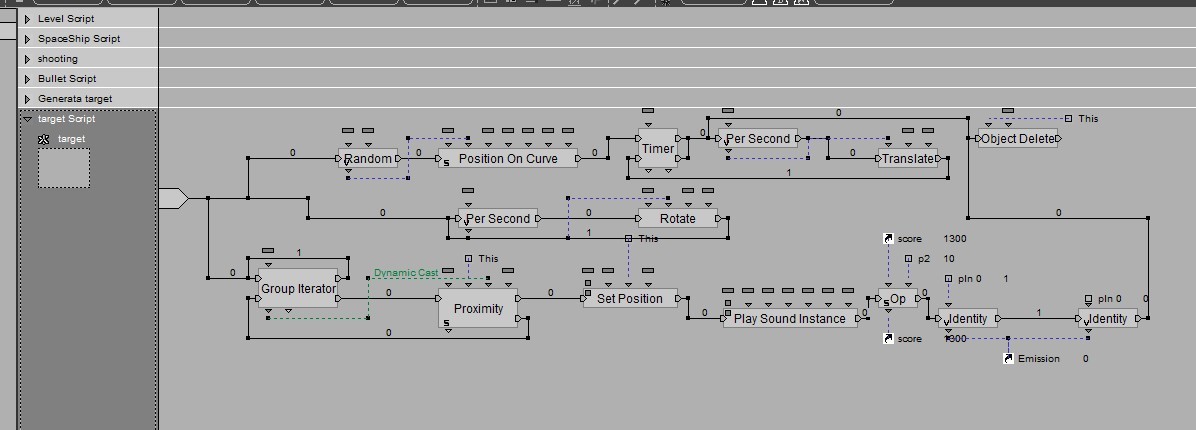Screen dimensions: 1196x430
Task: Select the empty thumbnail box under target
Action: click(64, 168)
